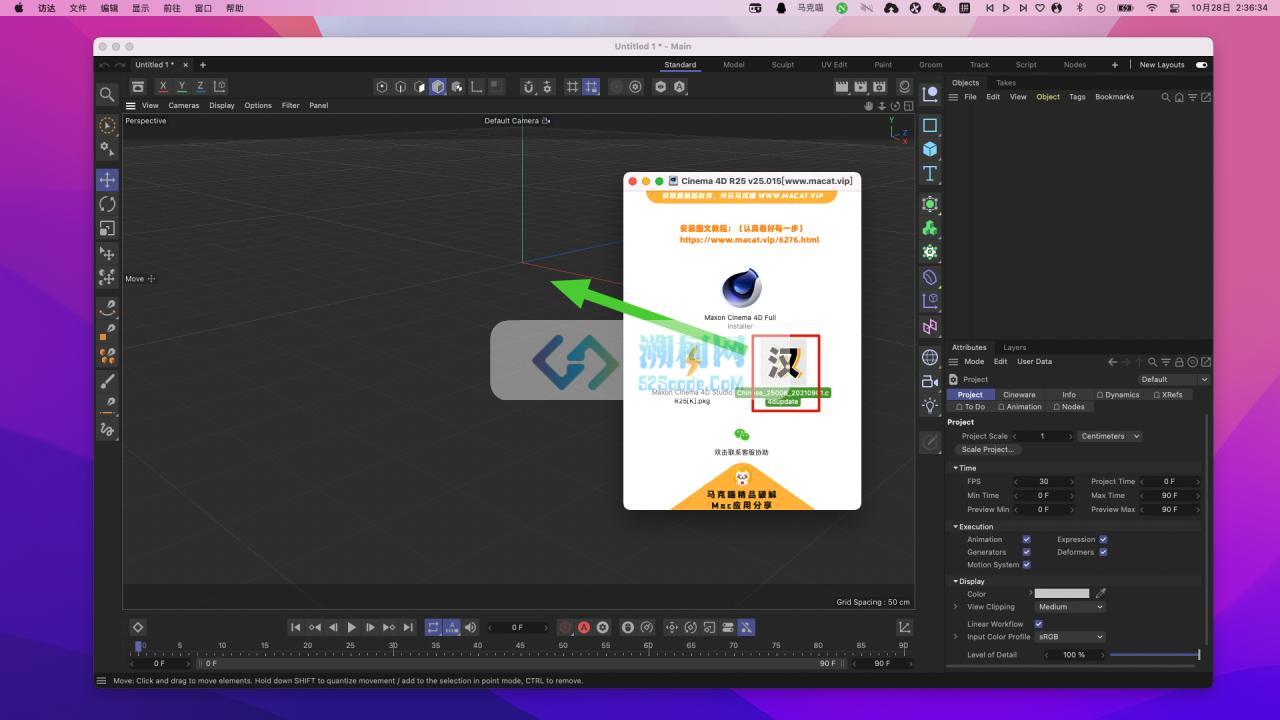1280x720 pixels.
Task: Disable the Linear Workflow checkbox
Action: tap(1038, 624)
